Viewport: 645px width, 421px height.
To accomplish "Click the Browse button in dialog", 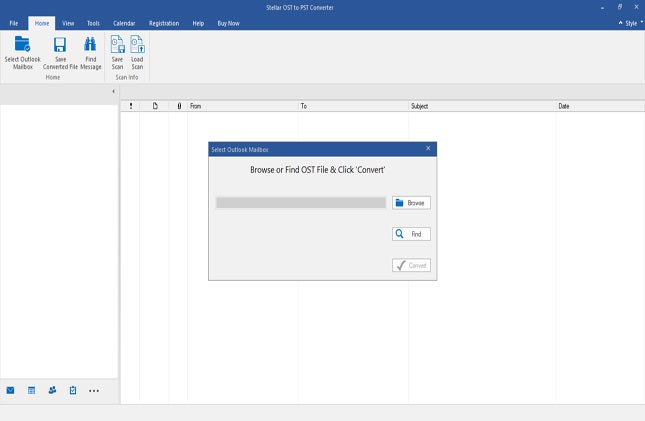I will click(411, 203).
